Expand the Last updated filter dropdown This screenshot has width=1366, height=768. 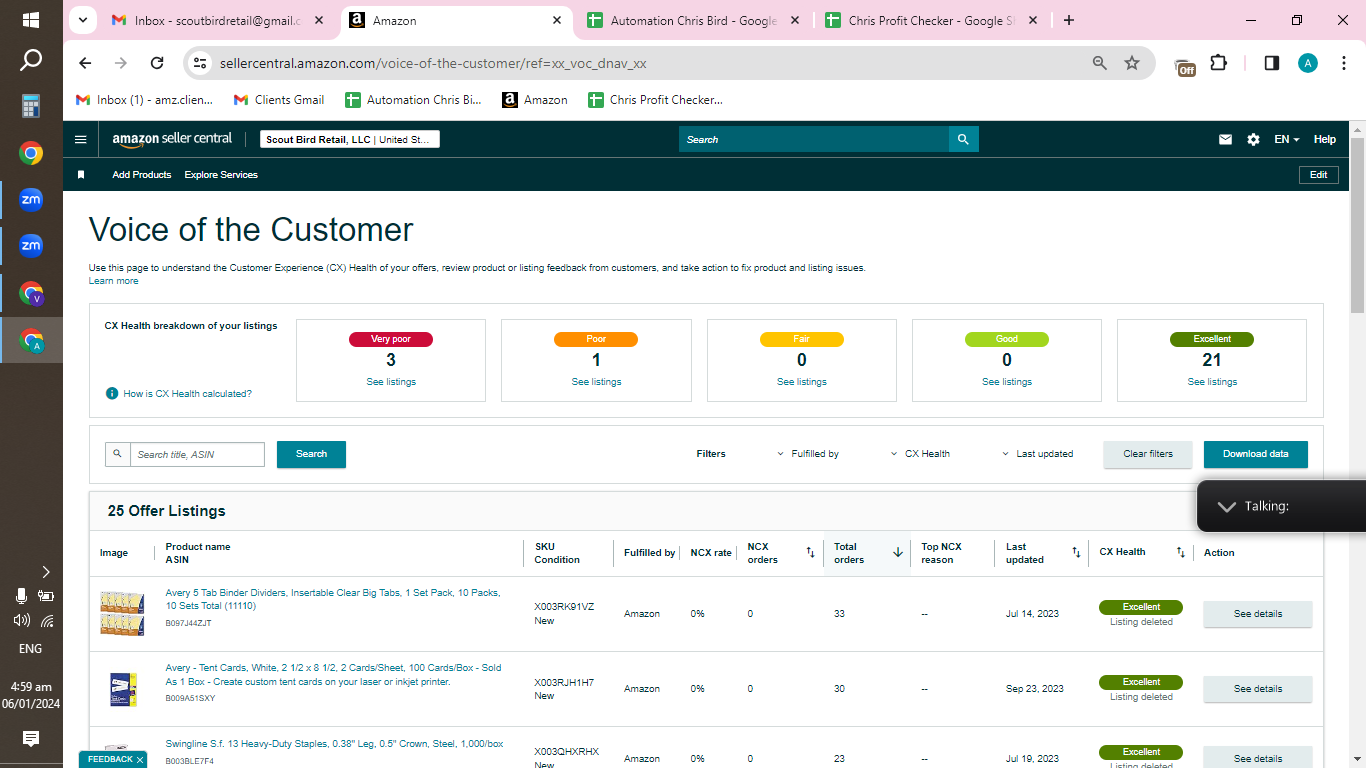point(1037,454)
